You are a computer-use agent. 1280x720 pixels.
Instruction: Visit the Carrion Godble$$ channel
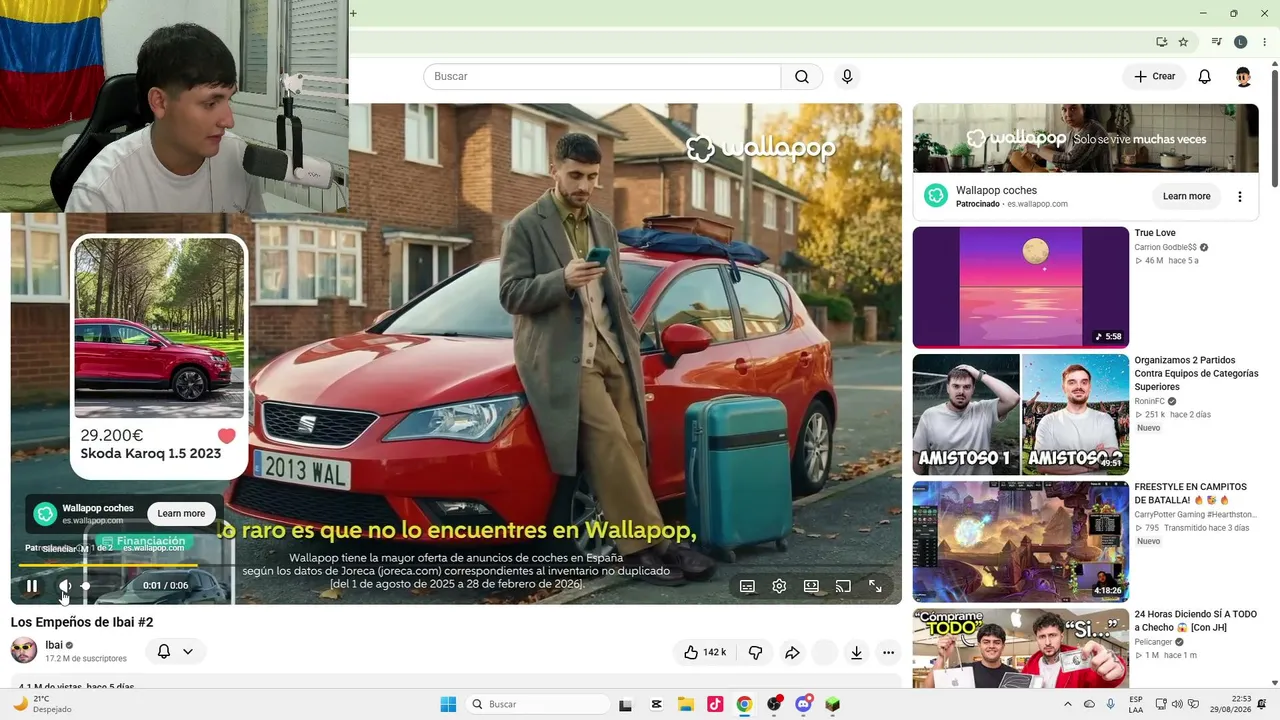tap(1166, 247)
